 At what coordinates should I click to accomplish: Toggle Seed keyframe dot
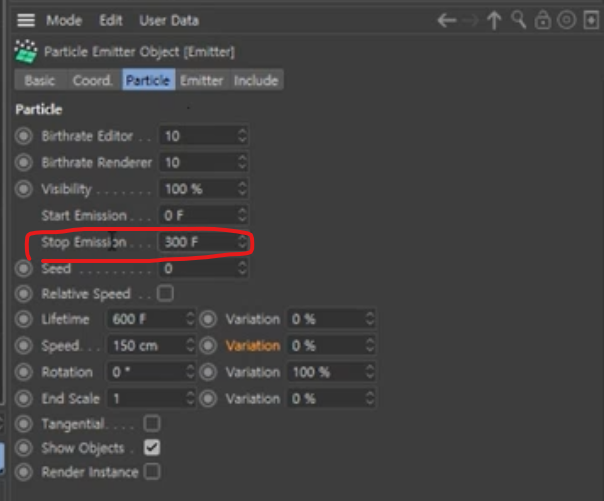[x=24, y=269]
